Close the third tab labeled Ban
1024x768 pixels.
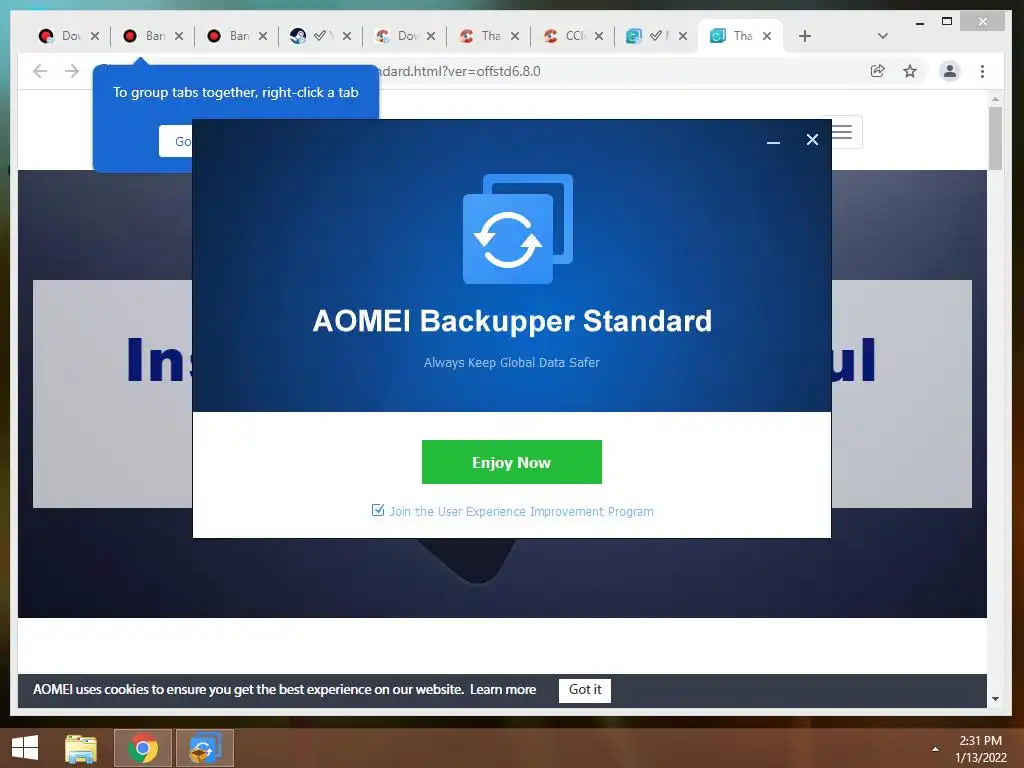263,36
